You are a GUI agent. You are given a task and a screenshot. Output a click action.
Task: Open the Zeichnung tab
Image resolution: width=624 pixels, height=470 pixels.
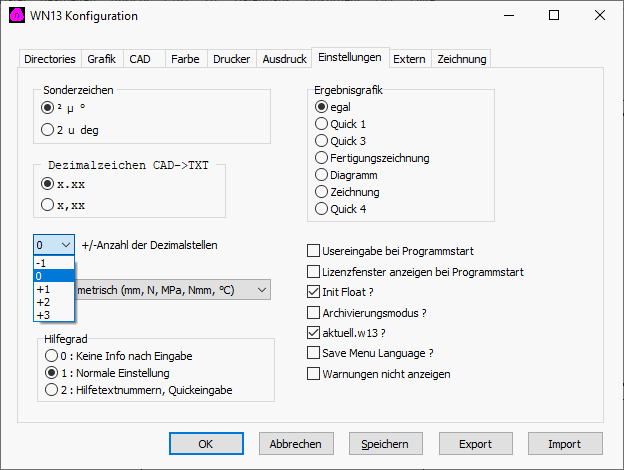(461, 59)
